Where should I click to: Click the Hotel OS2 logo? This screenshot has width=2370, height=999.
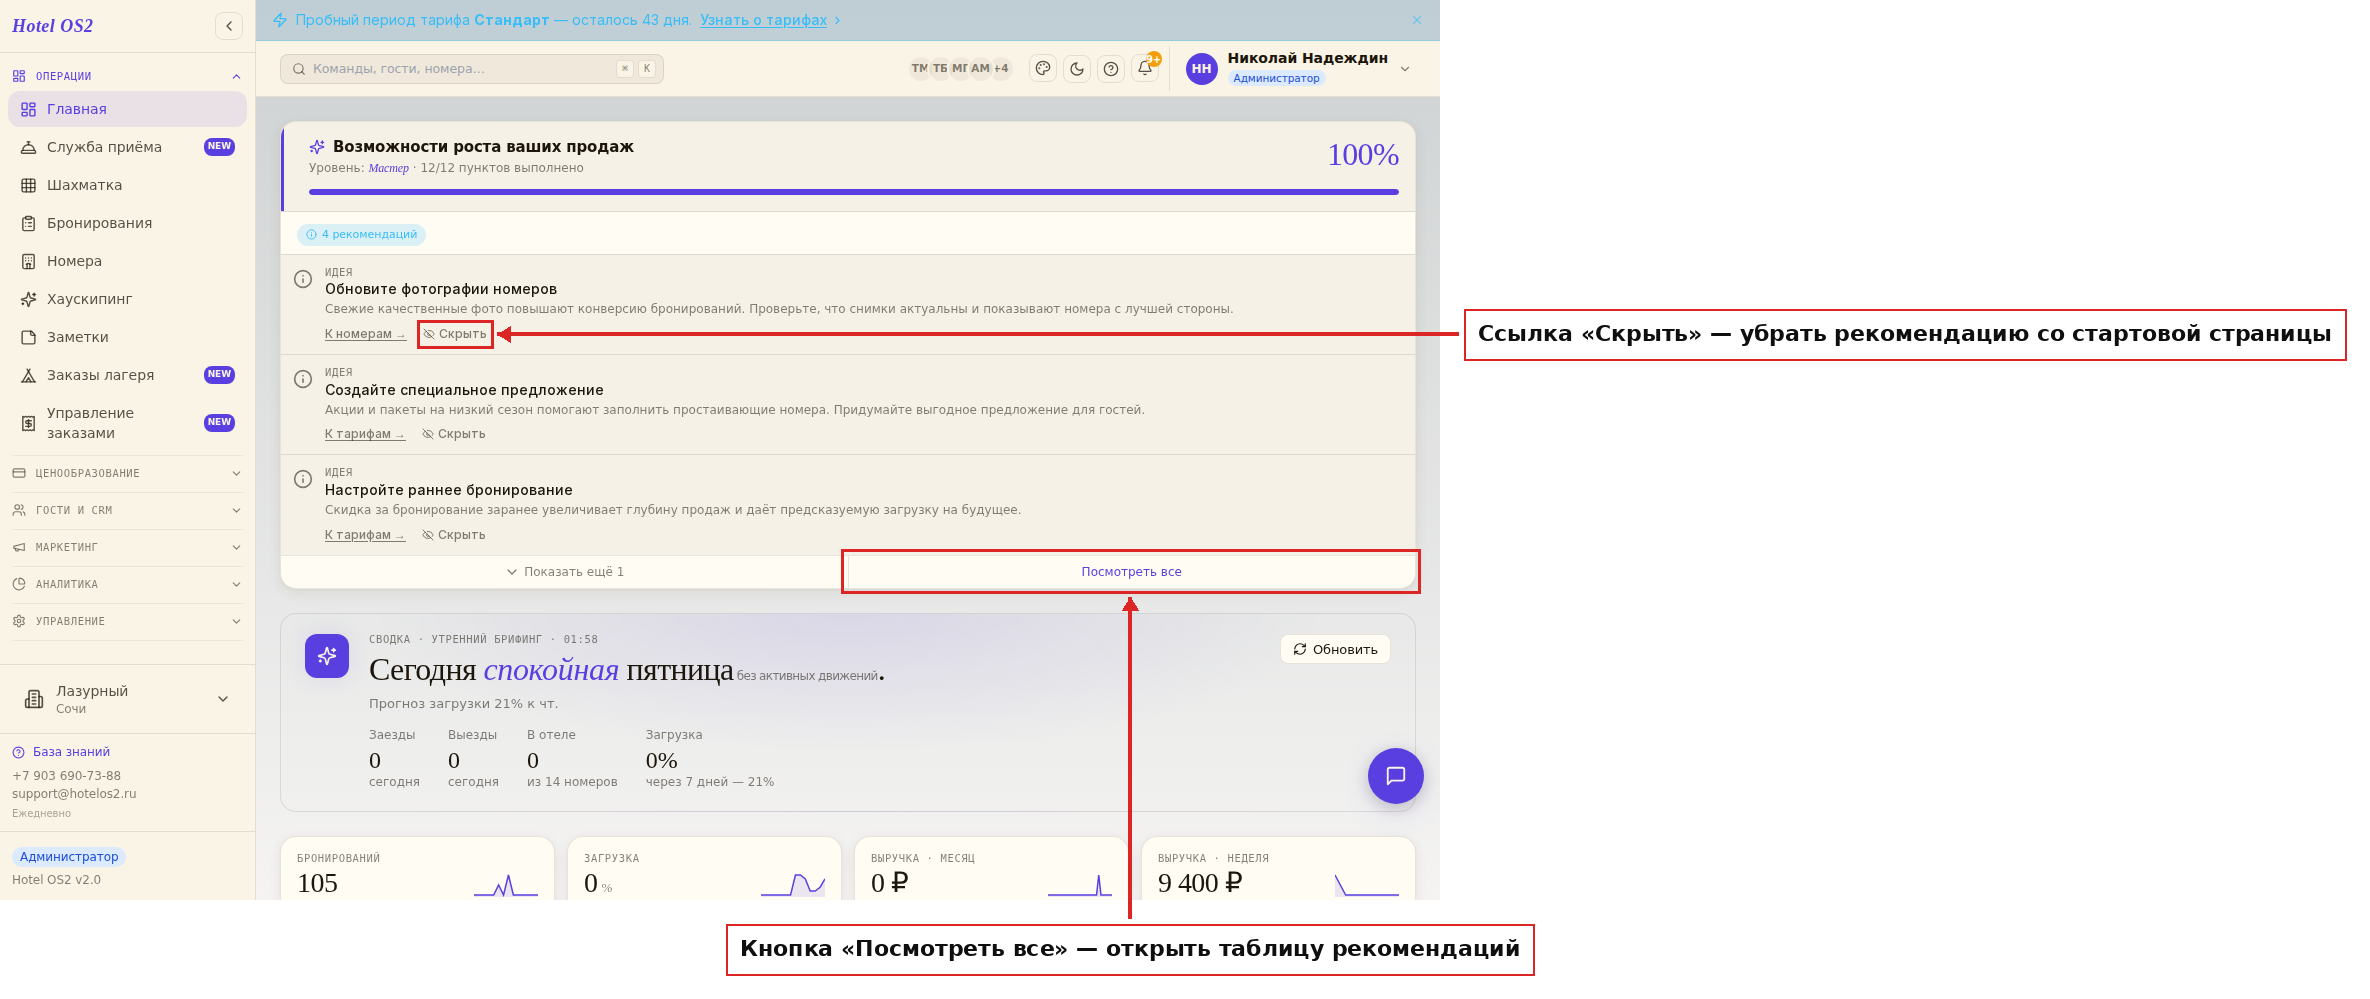coord(53,26)
